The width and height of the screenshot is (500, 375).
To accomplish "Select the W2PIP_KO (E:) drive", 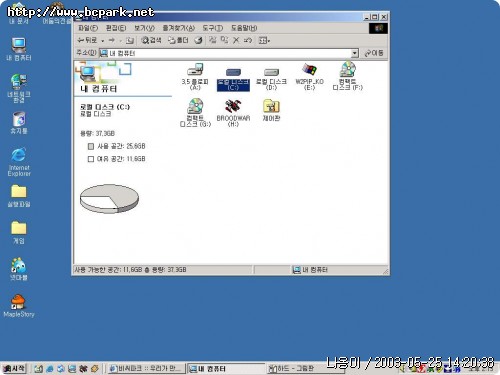I will (309, 77).
